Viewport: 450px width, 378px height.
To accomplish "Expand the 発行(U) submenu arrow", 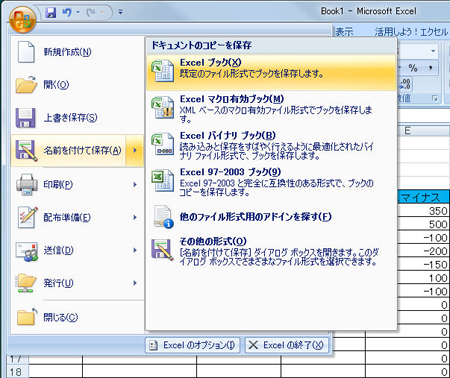I will point(135,283).
